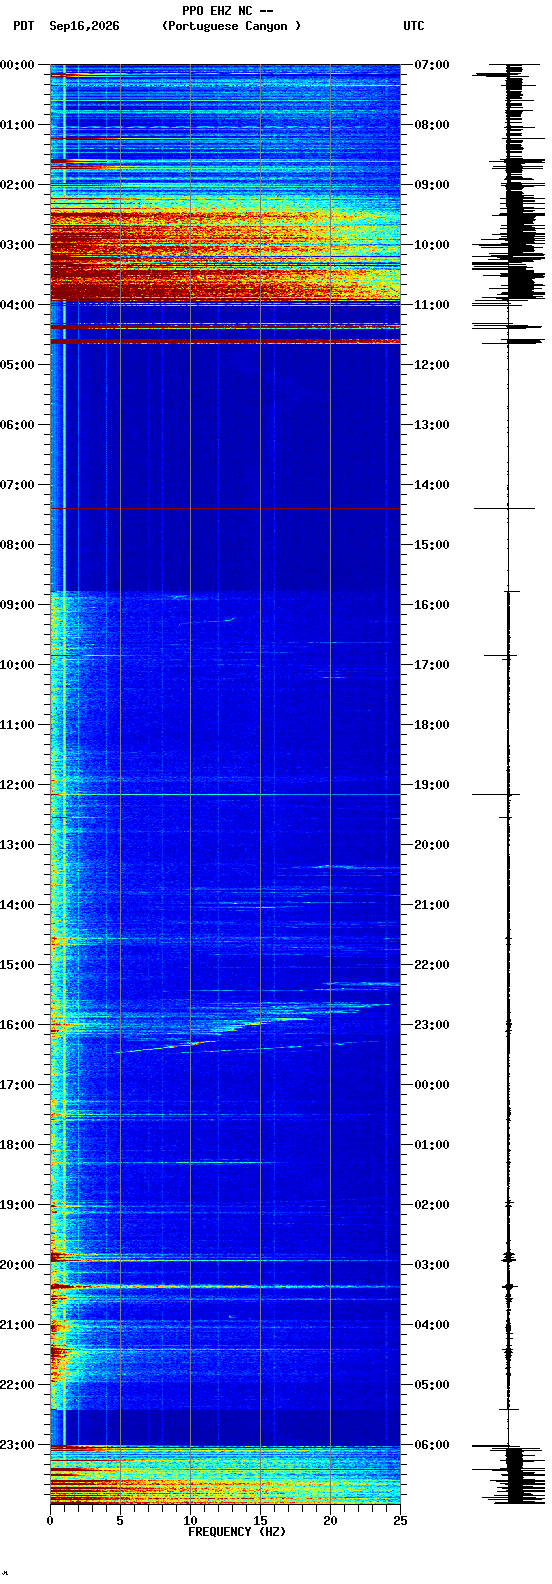The width and height of the screenshot is (552, 1584).
Task: Select the "15" frequency axis tick label
Action: coord(260,1521)
